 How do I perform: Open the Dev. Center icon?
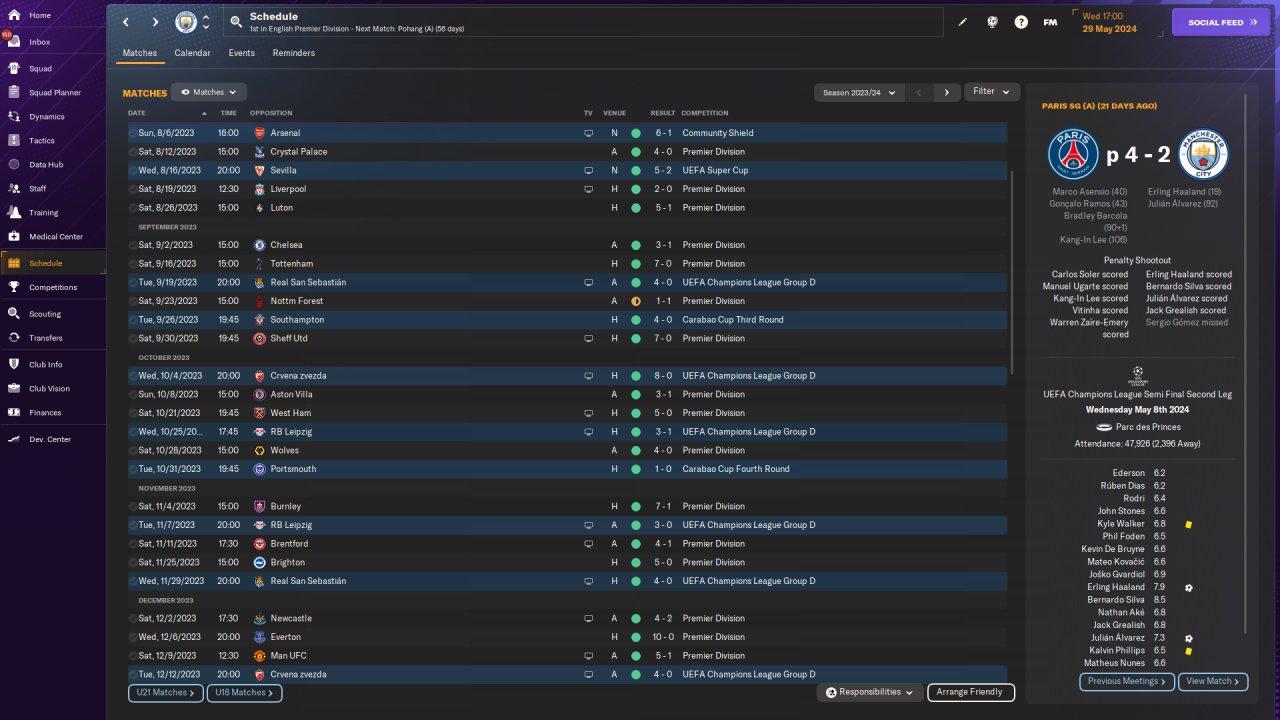click(14, 440)
